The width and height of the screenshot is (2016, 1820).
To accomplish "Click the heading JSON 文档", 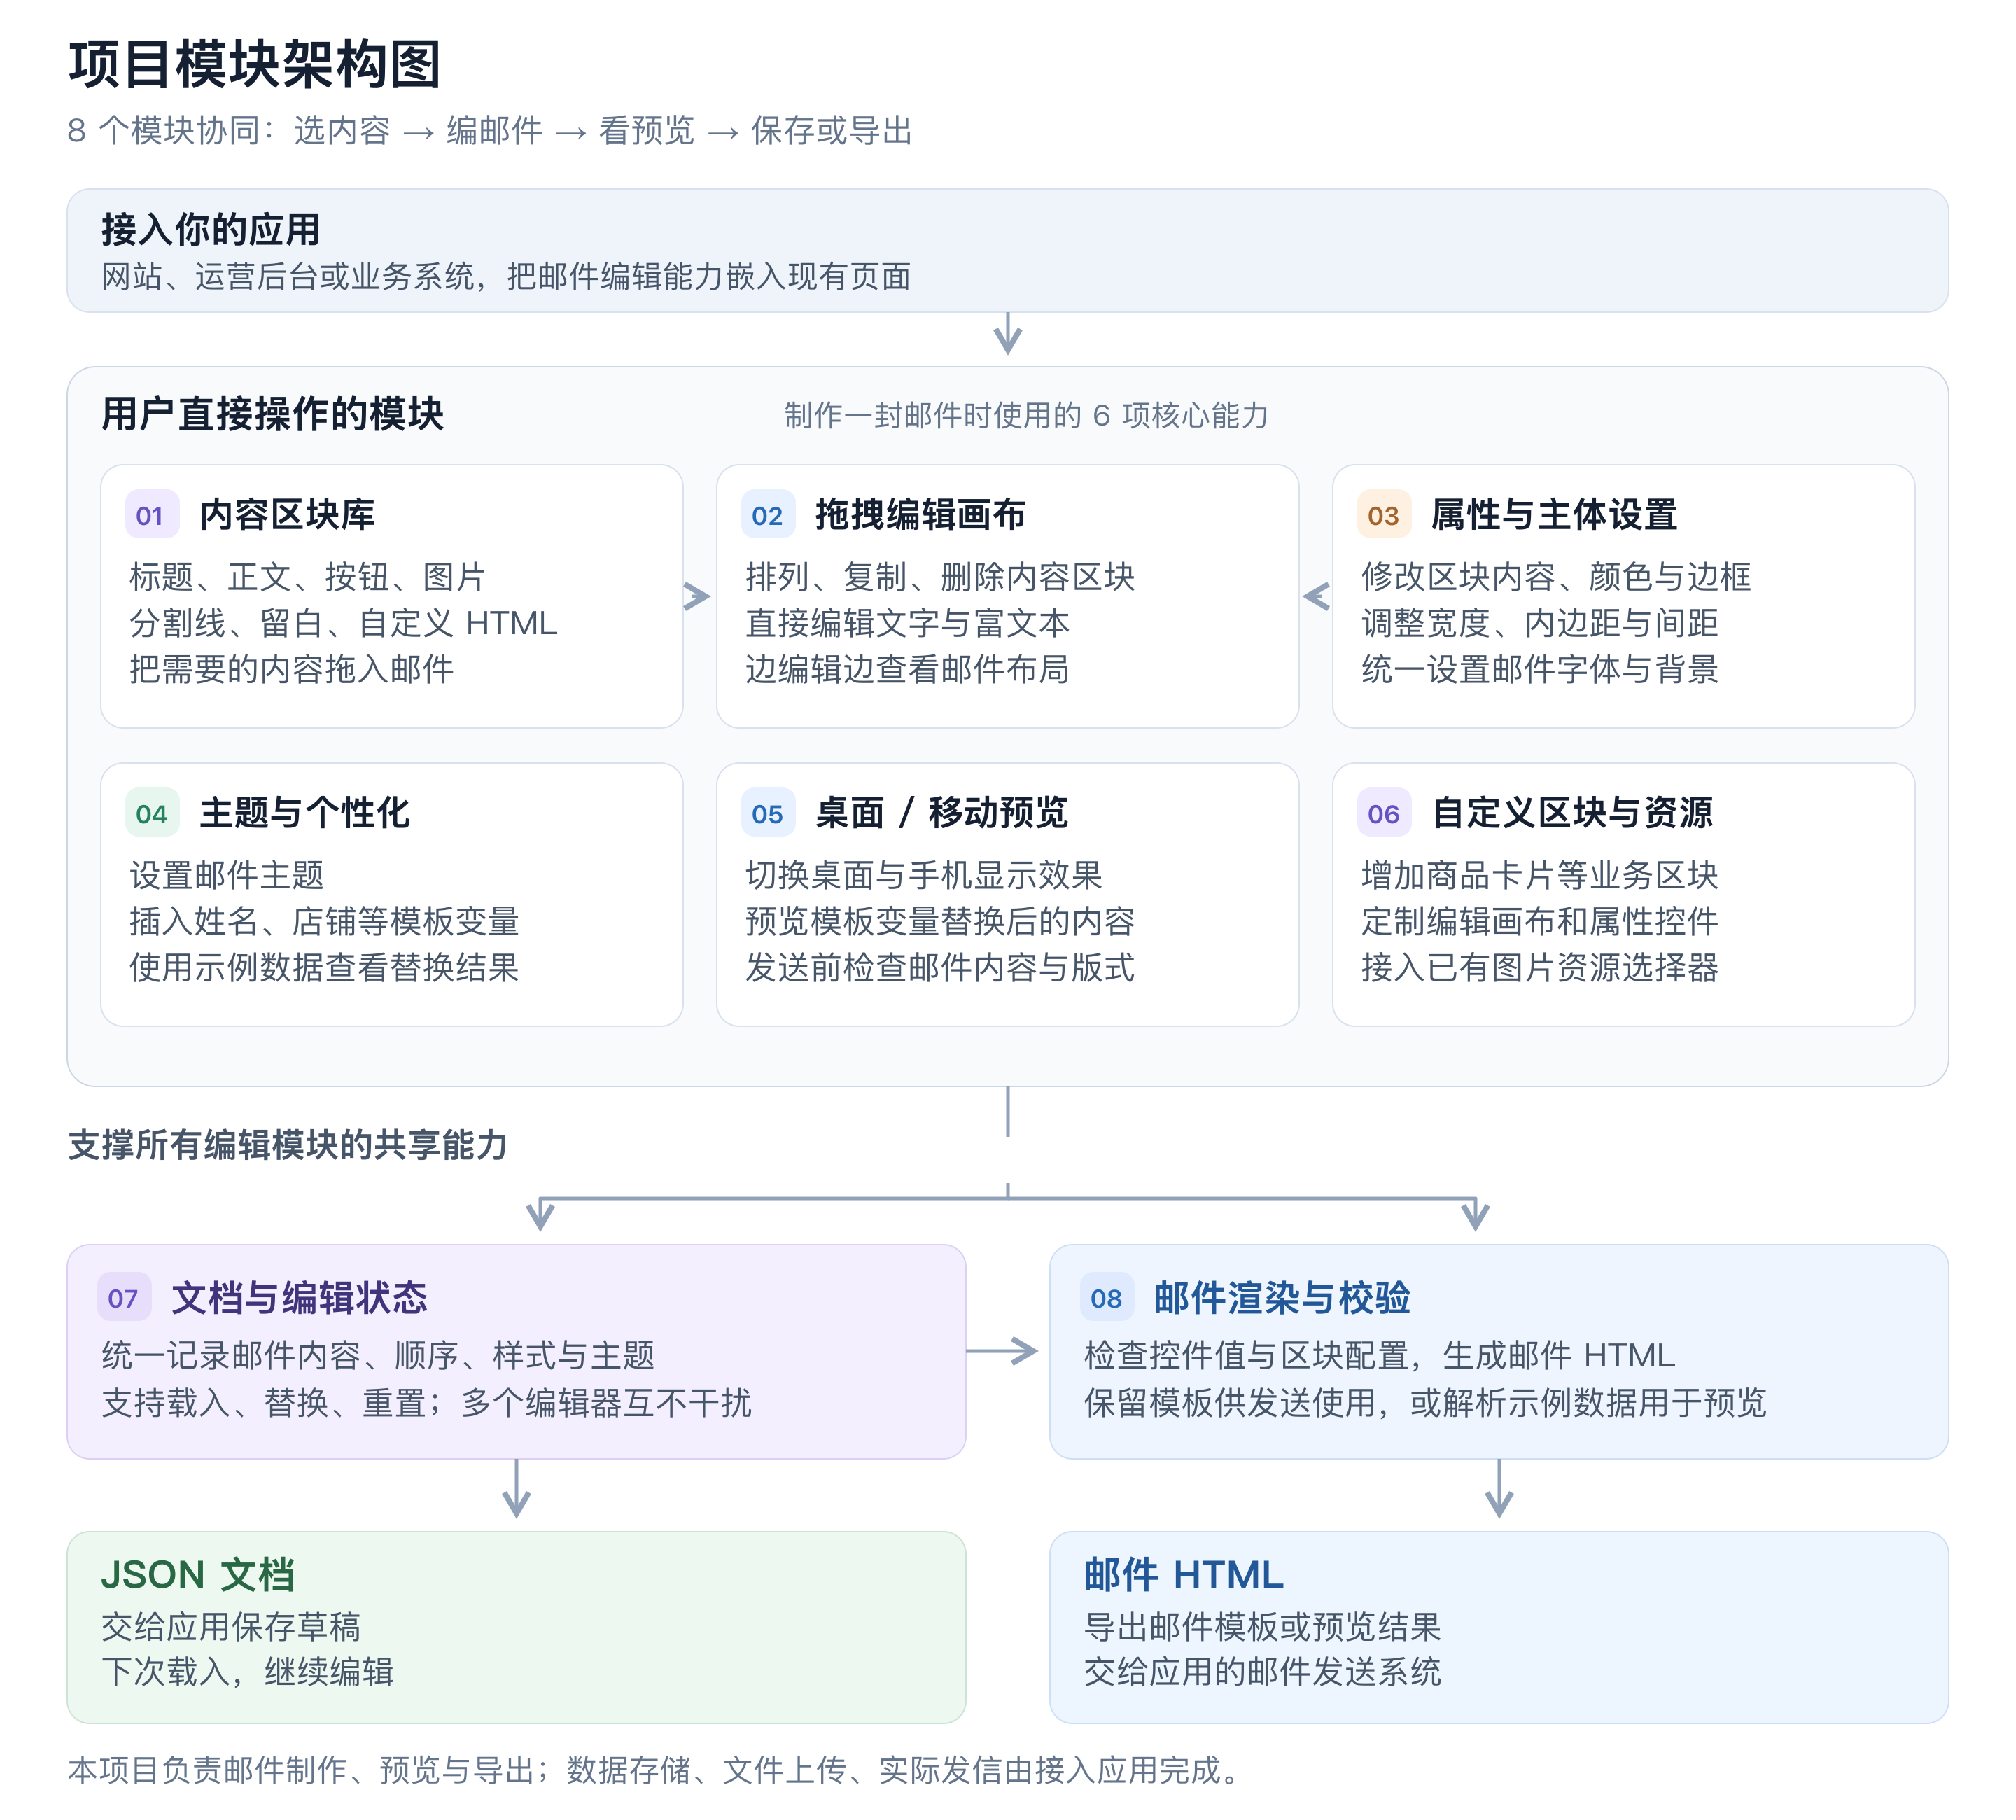I will [x=198, y=1575].
